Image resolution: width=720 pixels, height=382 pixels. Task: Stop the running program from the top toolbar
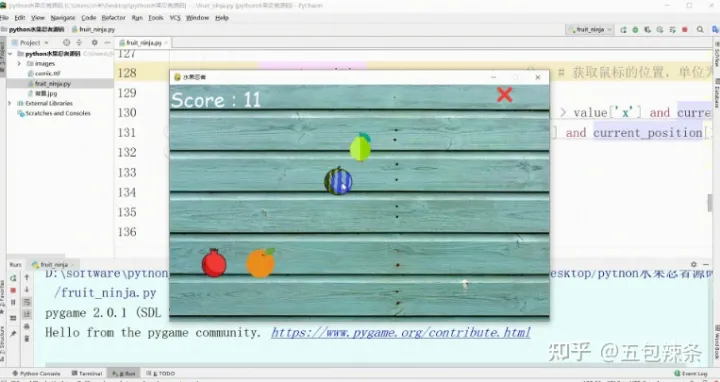coord(685,29)
